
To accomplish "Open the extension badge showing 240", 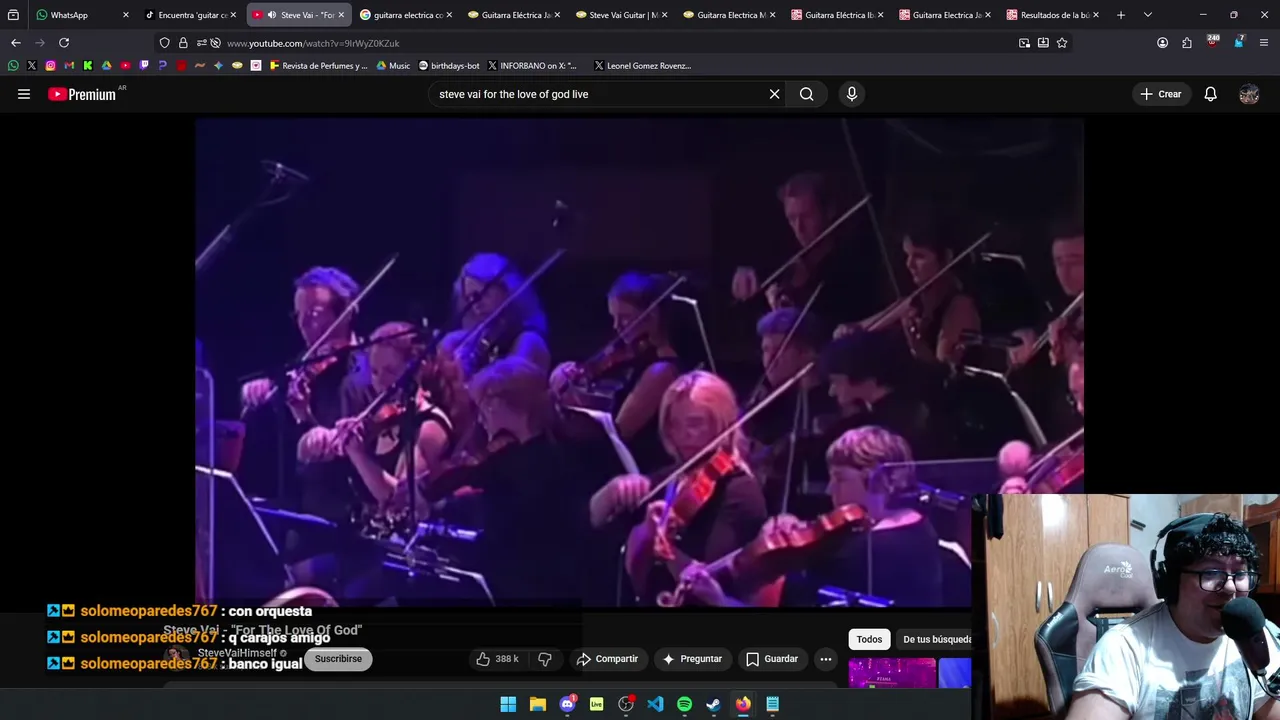I will [1213, 42].
